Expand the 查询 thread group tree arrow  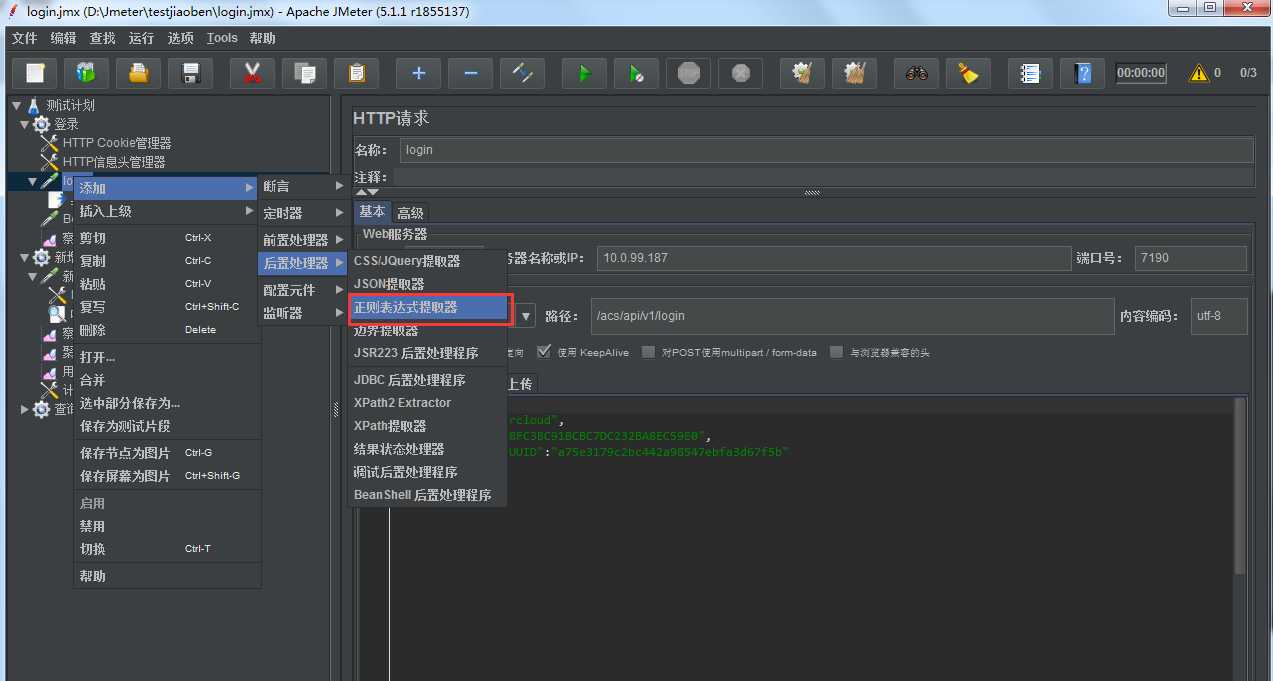click(x=25, y=409)
